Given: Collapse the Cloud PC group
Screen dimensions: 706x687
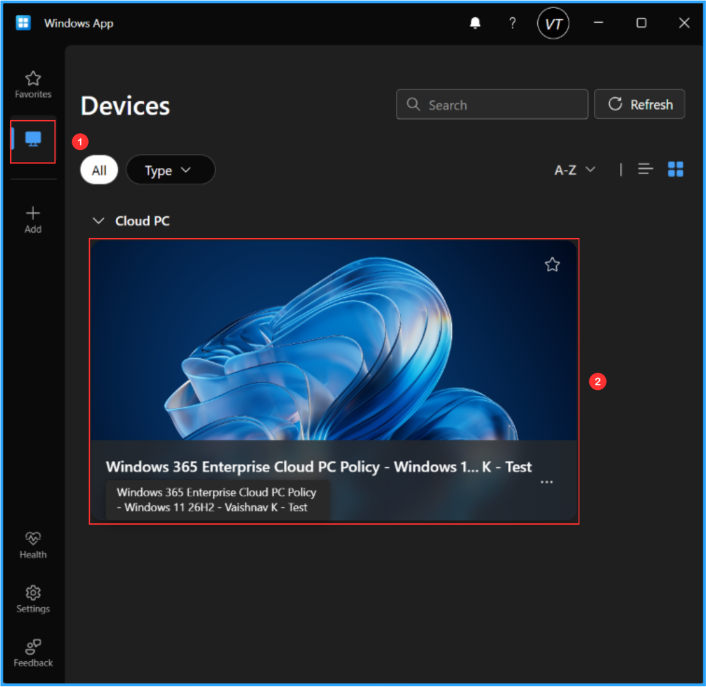Looking at the screenshot, I should click(x=98, y=221).
